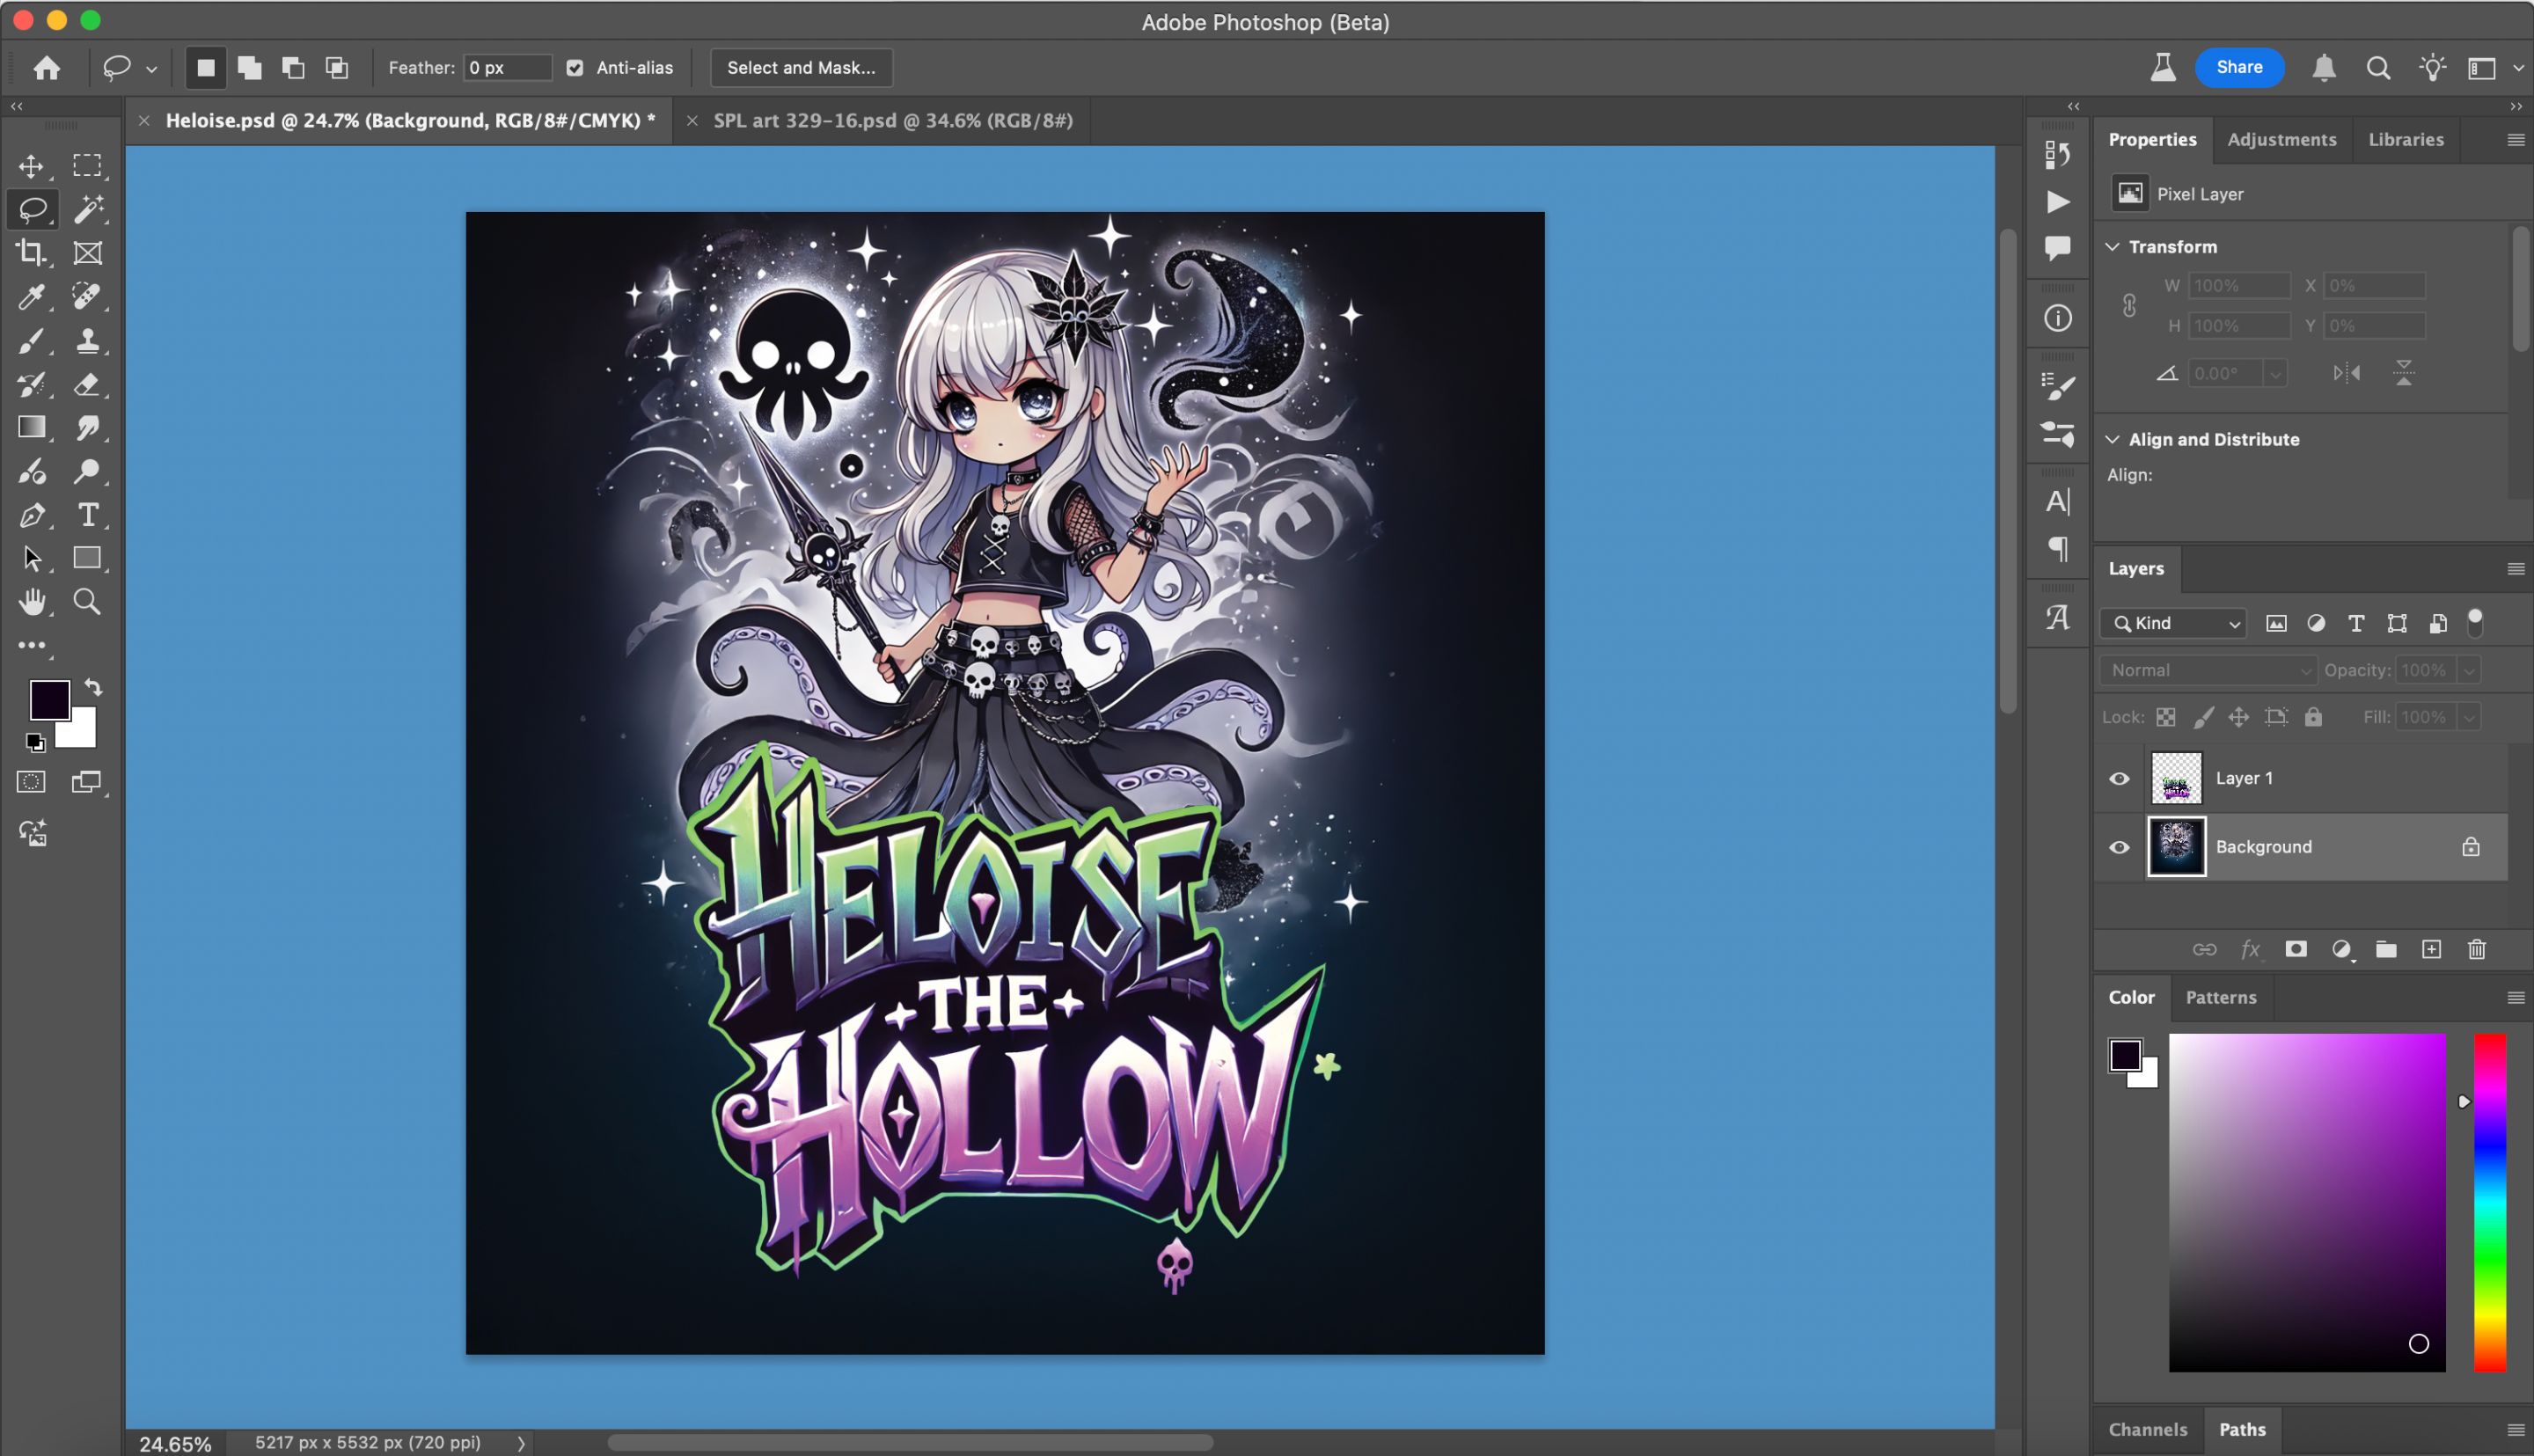Toggle layer filtering on/off switch
This screenshot has width=2534, height=1456.
(2475, 622)
